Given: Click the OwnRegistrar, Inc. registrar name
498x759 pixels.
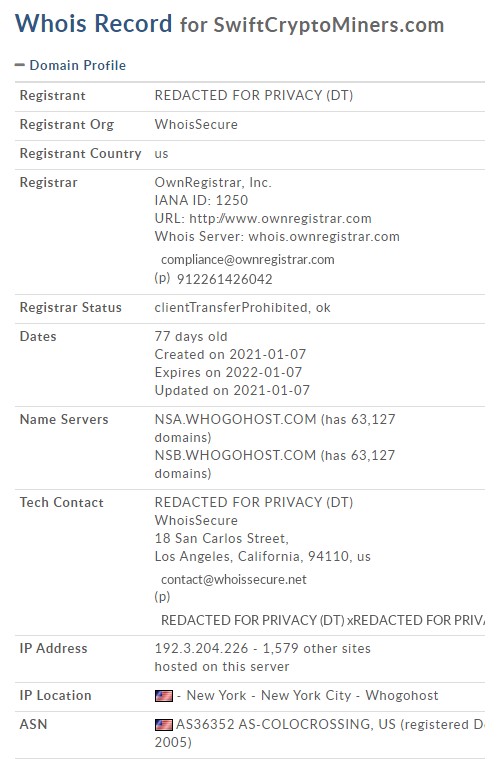Looking at the screenshot, I should (x=213, y=182).
